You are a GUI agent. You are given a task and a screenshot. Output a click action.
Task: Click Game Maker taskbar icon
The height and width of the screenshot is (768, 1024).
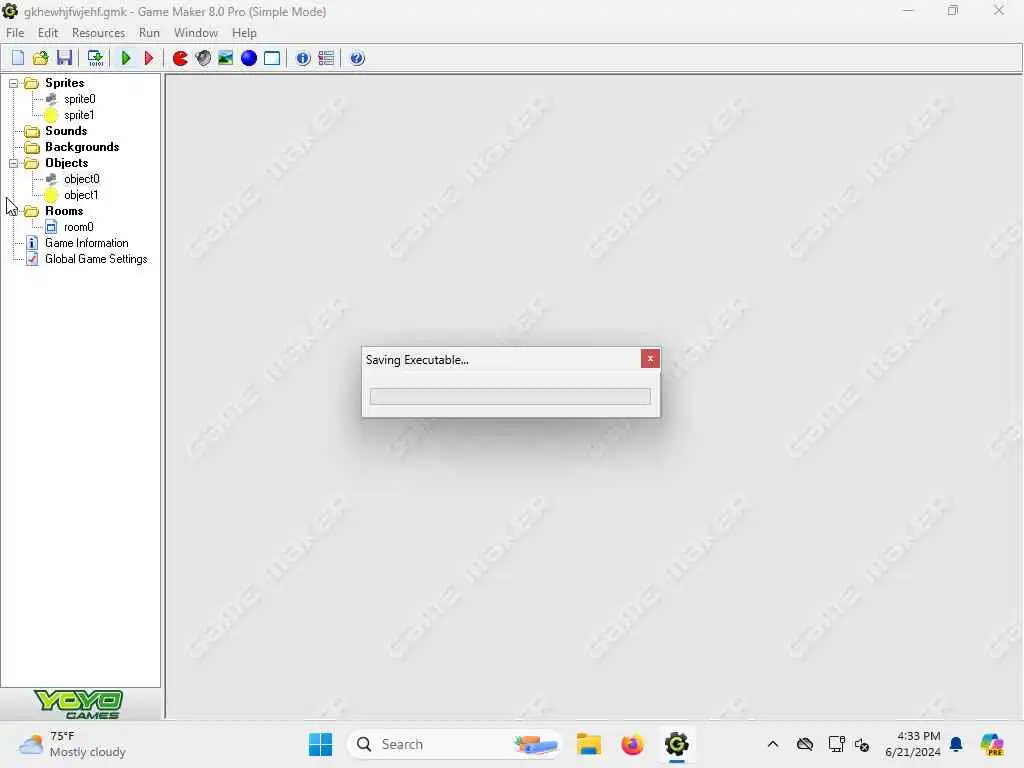(677, 744)
